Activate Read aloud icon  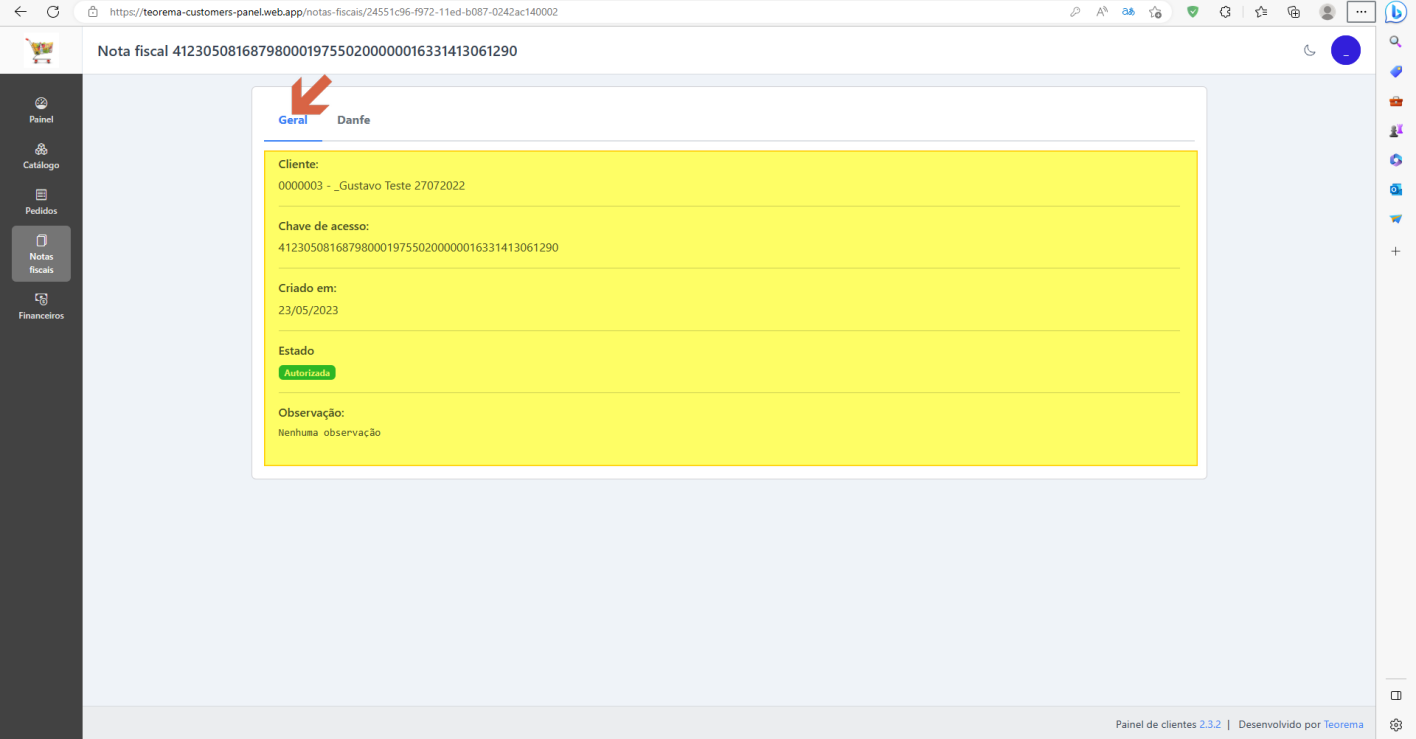(1102, 12)
